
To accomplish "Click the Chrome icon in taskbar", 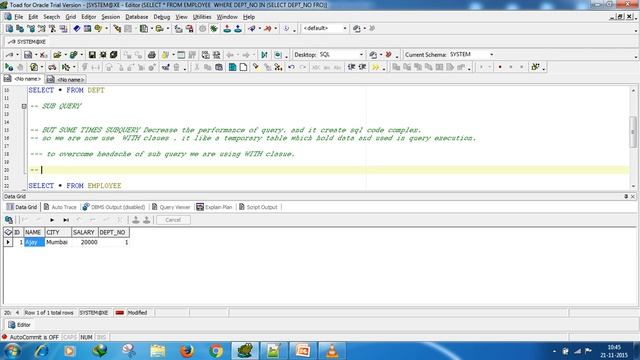I will (216, 351).
